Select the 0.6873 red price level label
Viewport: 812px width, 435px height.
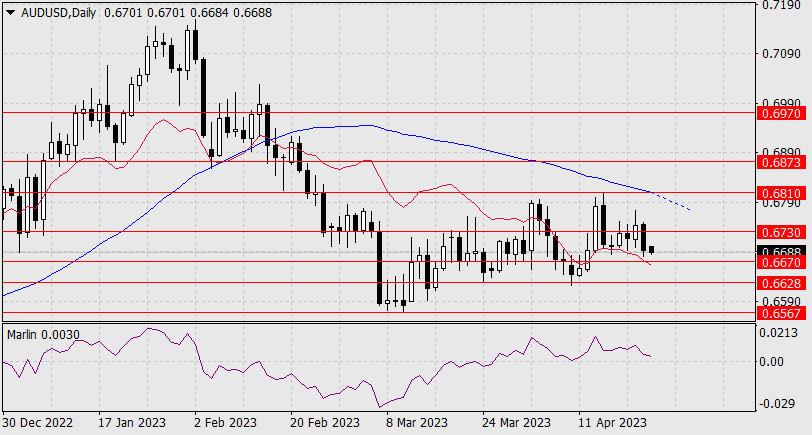[781, 163]
